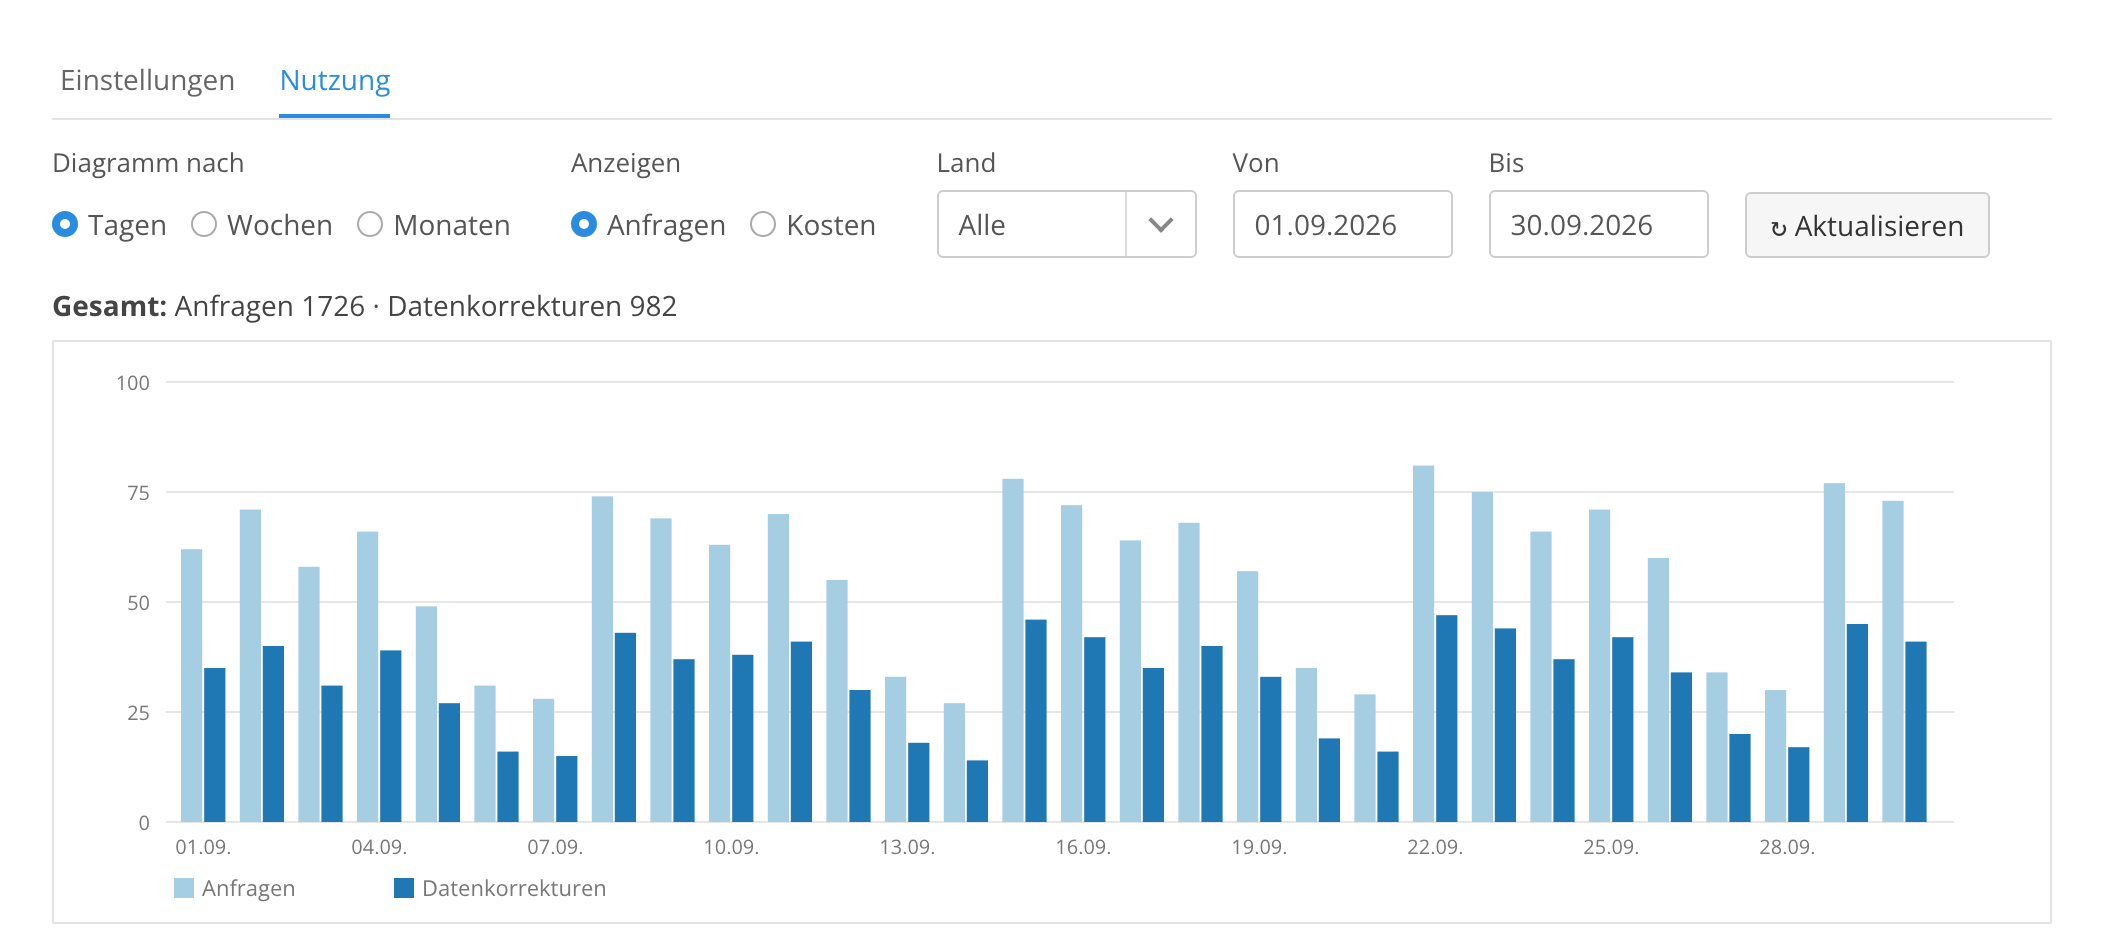Screen dimensions: 2120x940
Task: Click the Datenkorrekturen bar at 28.09.
Action: click(x=1799, y=785)
